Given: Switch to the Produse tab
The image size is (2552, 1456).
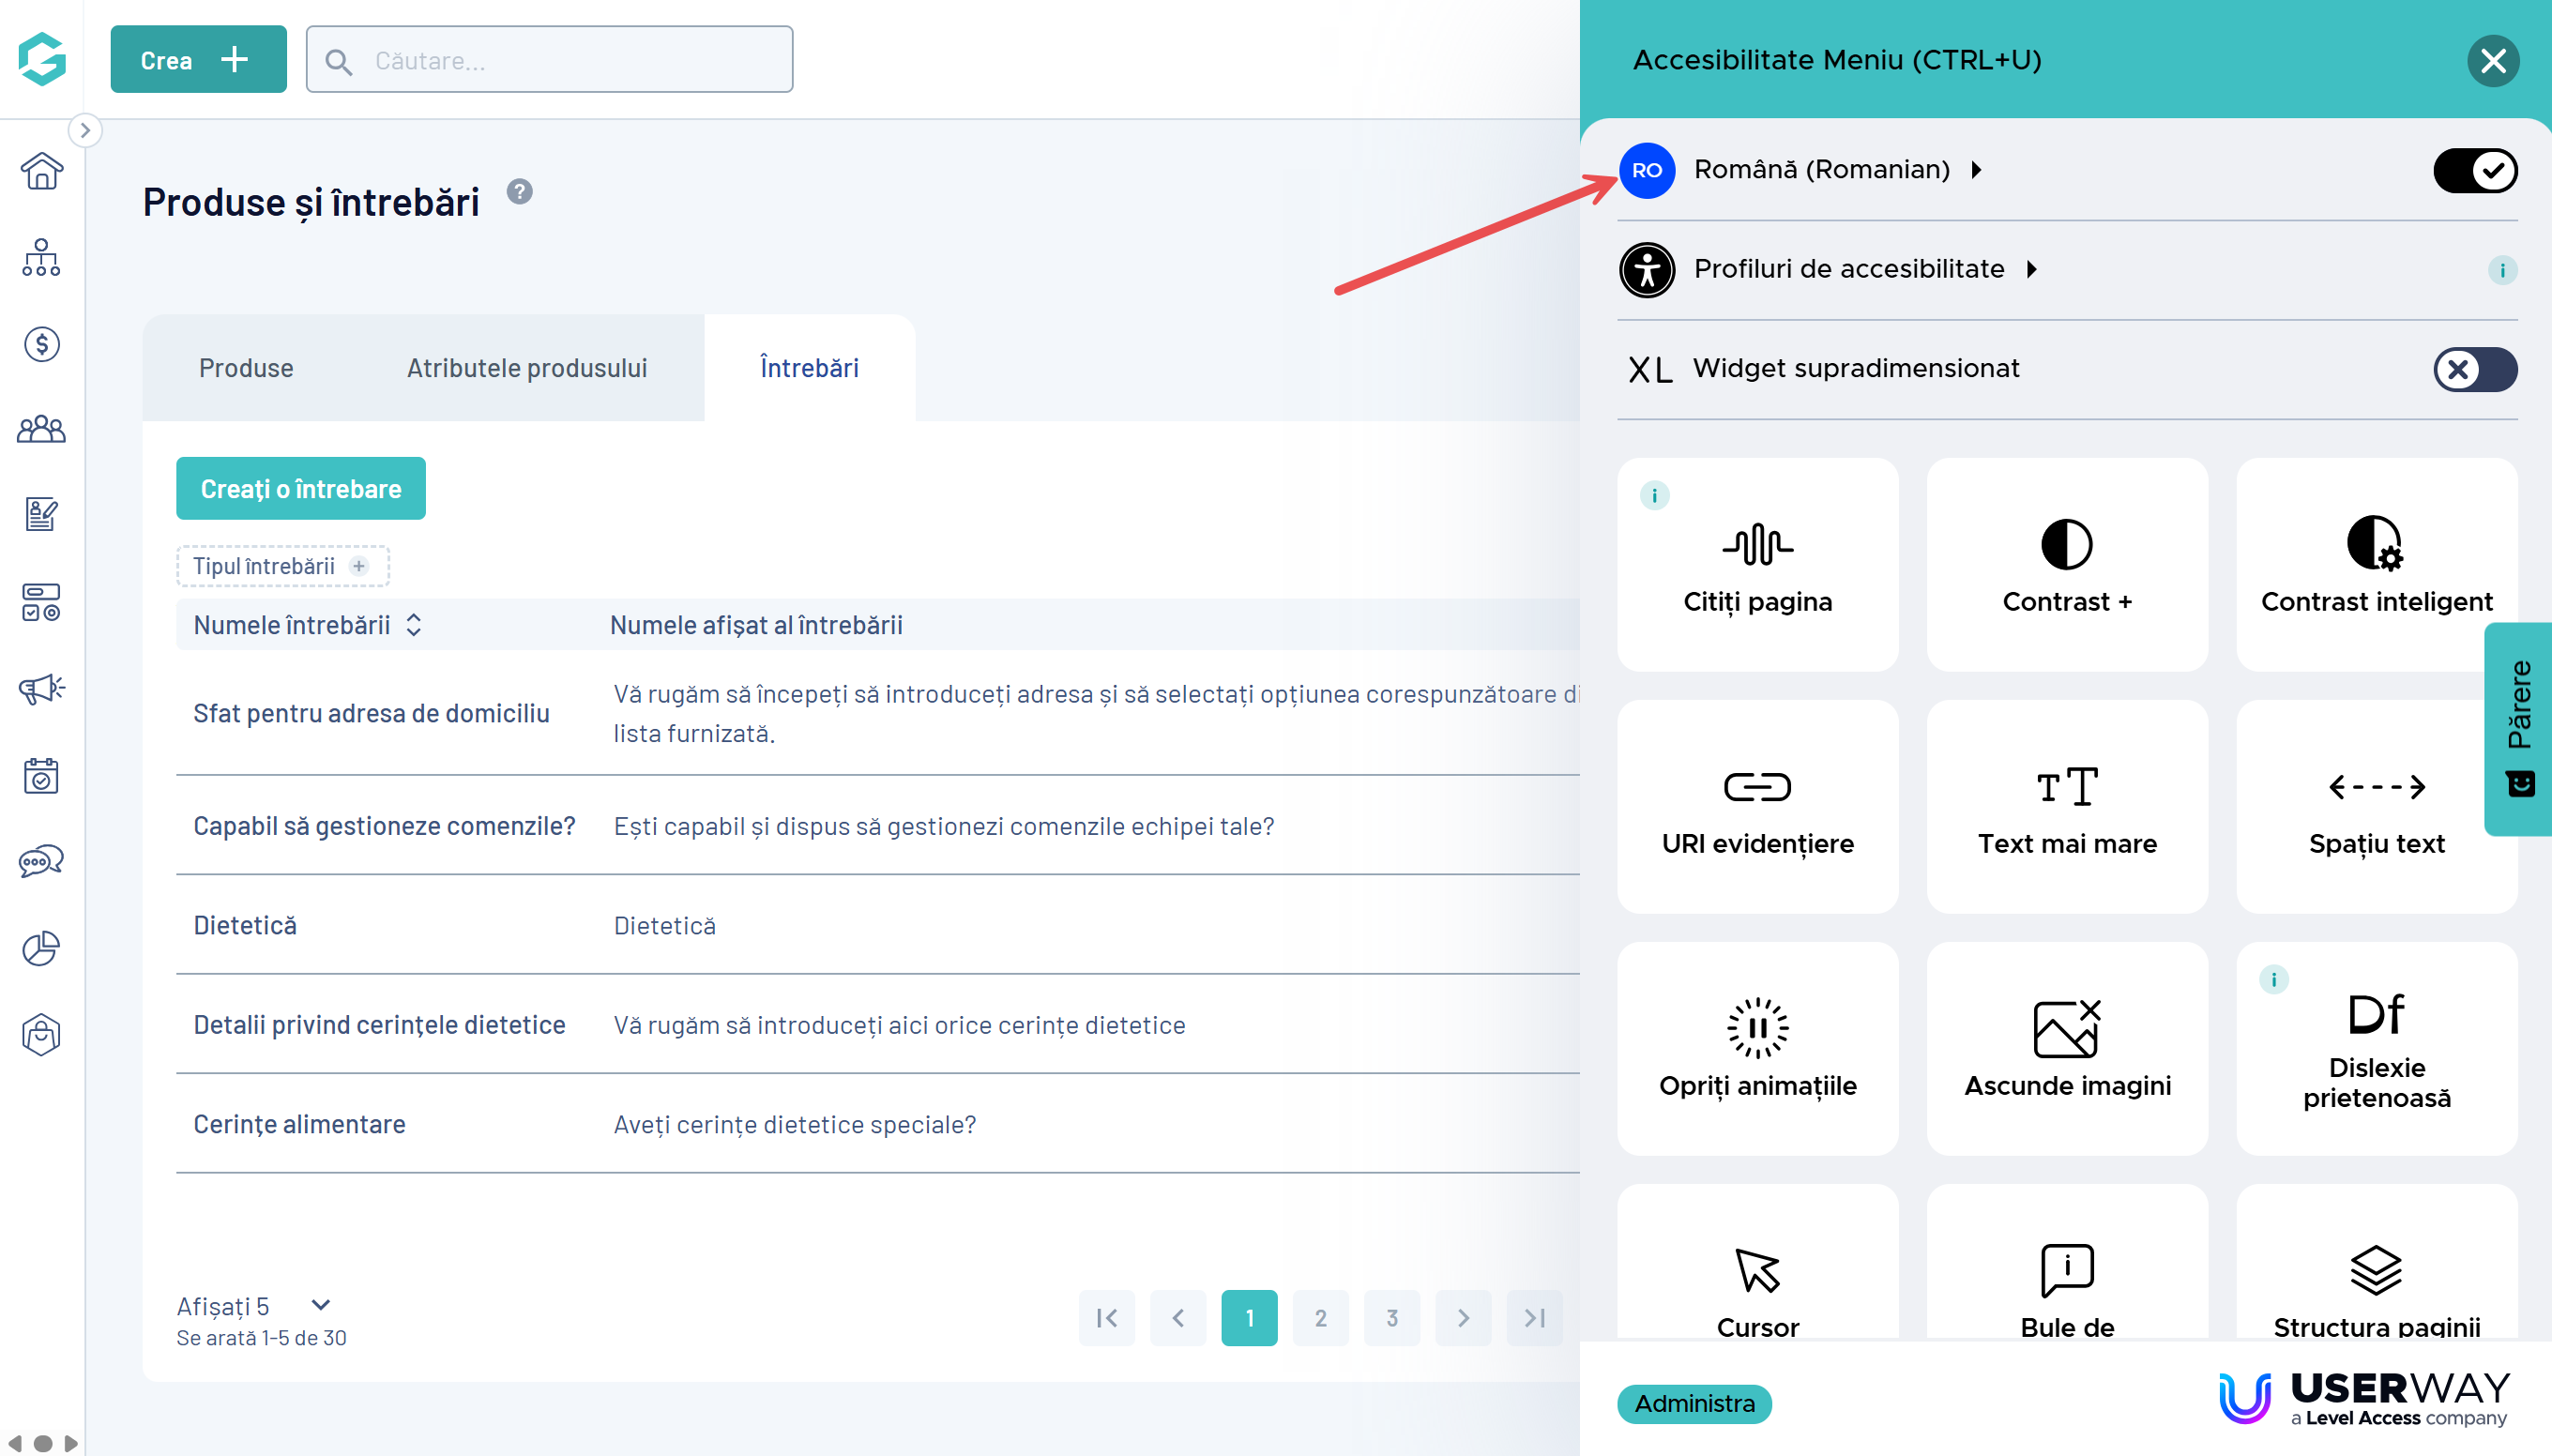Looking at the screenshot, I should 246,368.
